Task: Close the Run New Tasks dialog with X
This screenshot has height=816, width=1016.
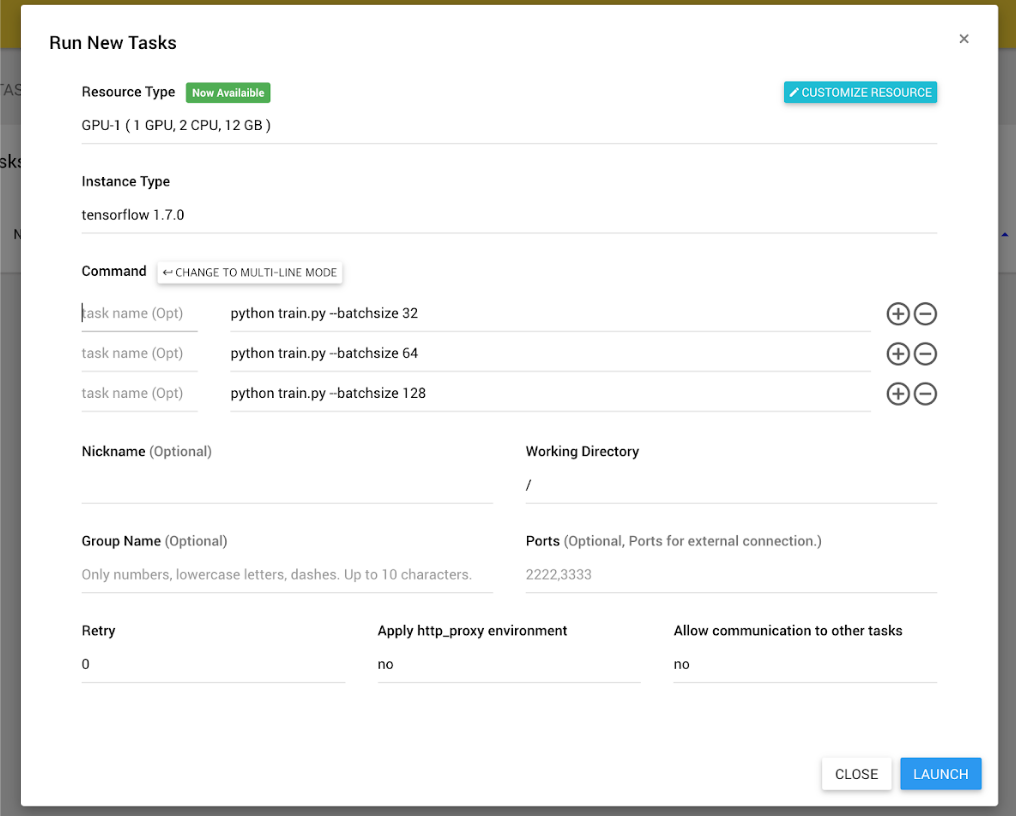Action: point(964,39)
